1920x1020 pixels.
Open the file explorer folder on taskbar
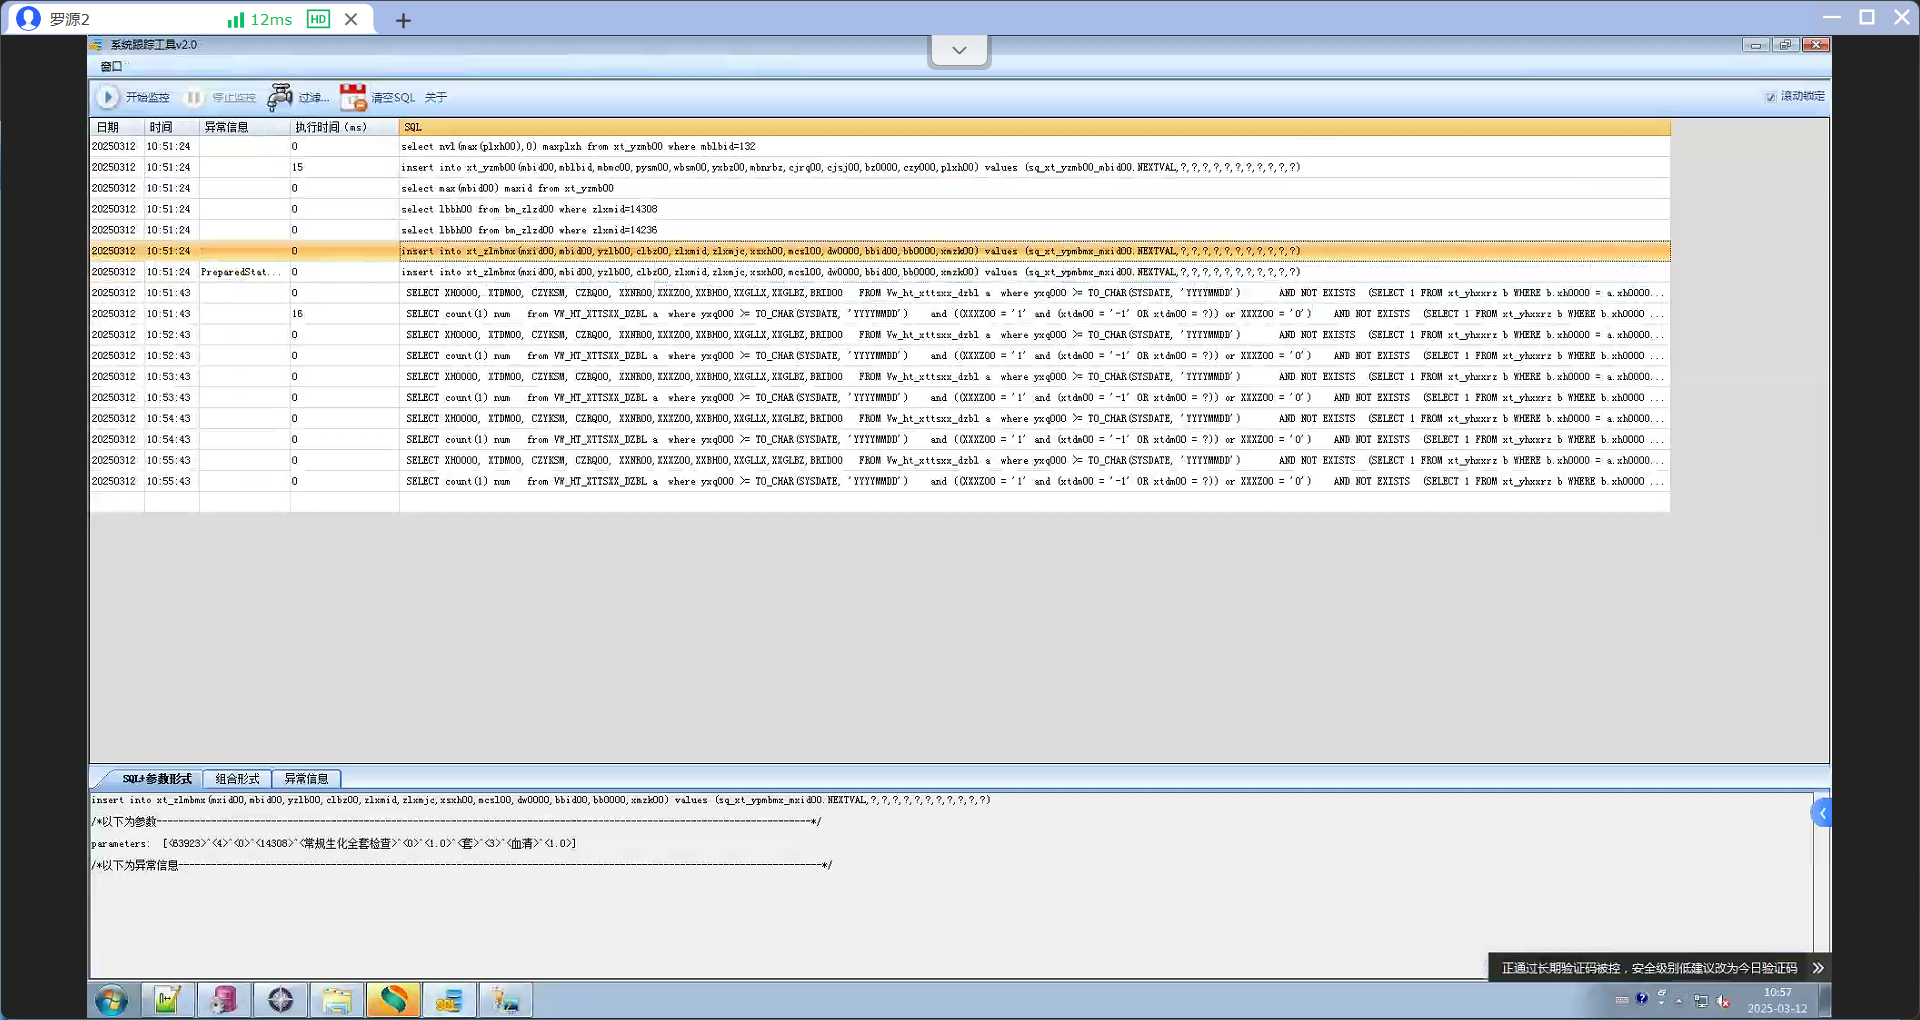(337, 1000)
